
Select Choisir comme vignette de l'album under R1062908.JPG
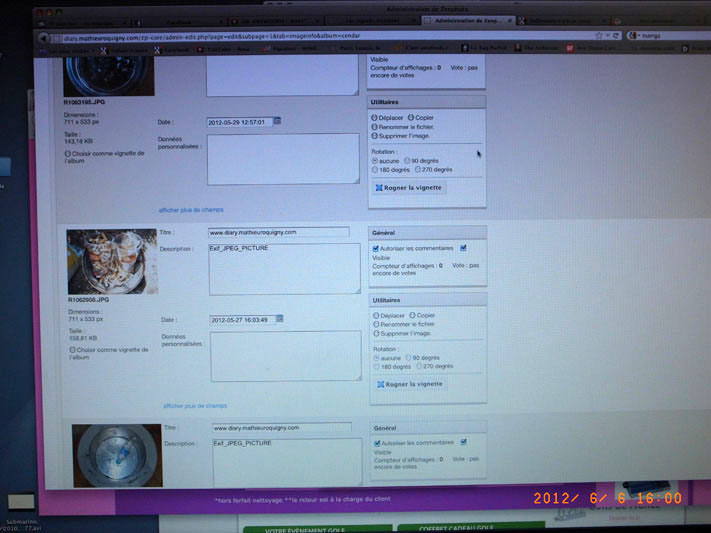[72, 350]
